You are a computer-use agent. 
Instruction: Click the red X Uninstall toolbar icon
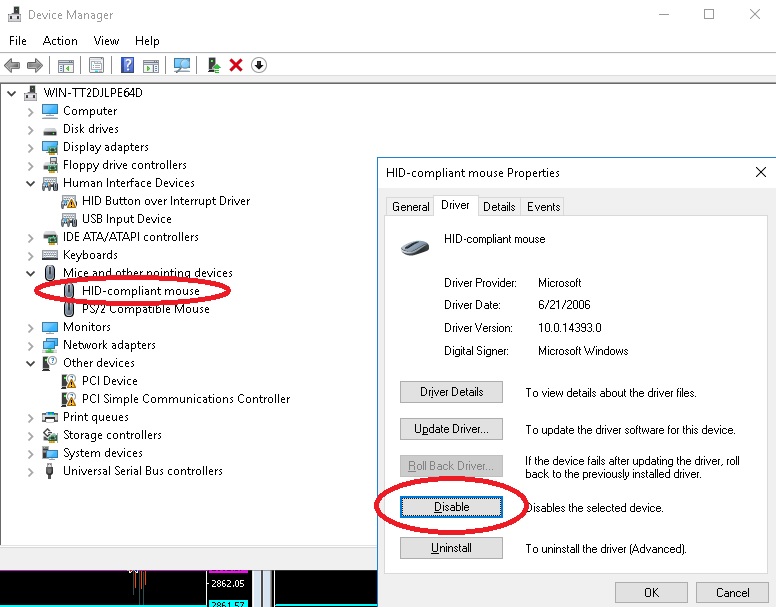(236, 65)
